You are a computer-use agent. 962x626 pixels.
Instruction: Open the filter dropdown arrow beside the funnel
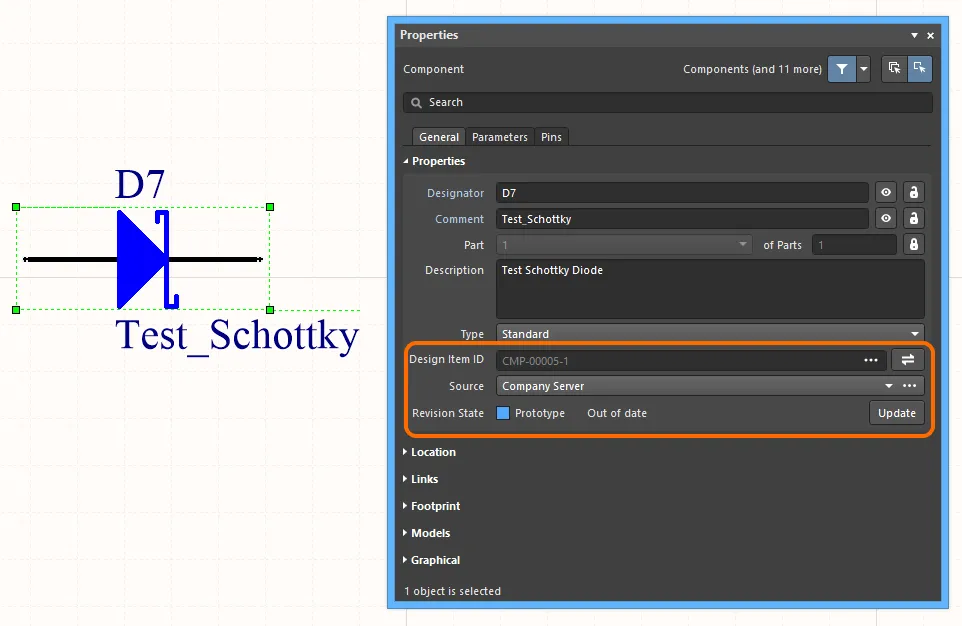864,69
